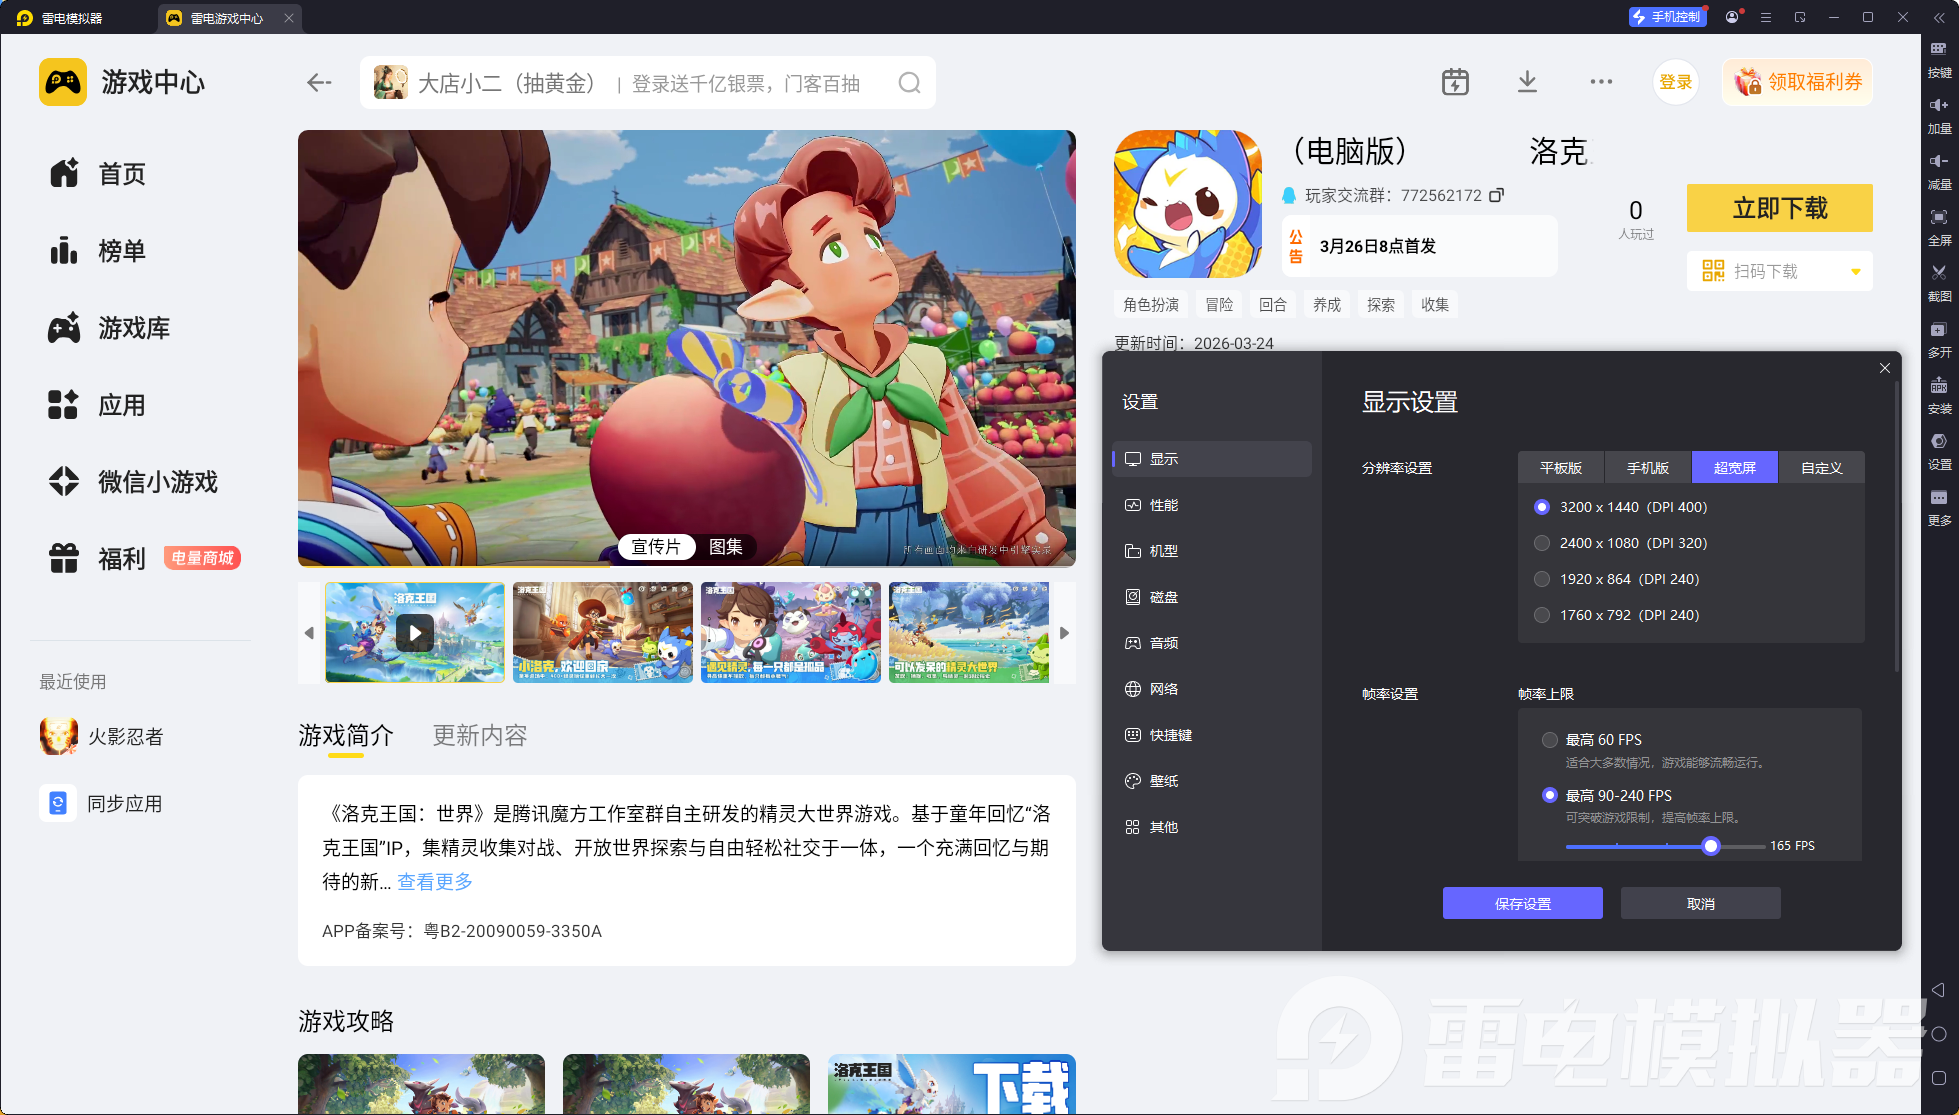
Task: Click install APK icon in sidebar
Action: tap(1939, 394)
